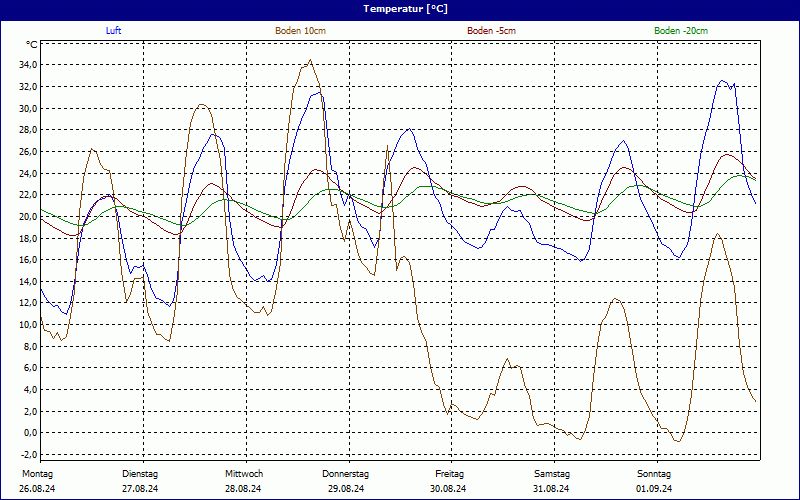Select the 'Boden 10cm' legend label
Image resolution: width=800 pixels, height=500 pixels.
[x=301, y=31]
